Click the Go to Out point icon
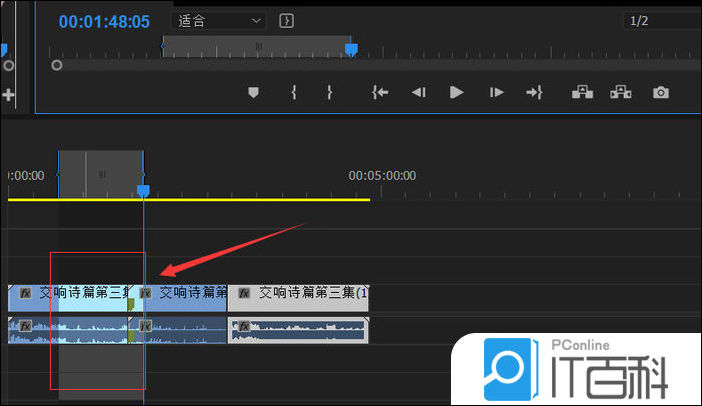702x406 pixels. pyautogui.click(x=534, y=92)
